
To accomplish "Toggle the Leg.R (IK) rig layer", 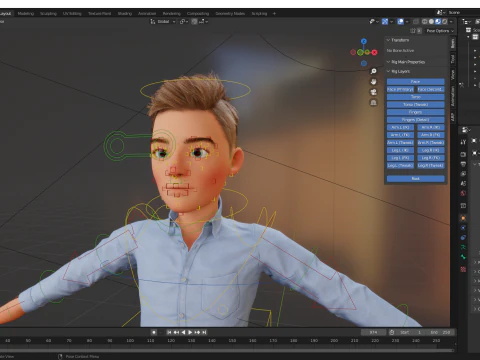I will [x=431, y=150].
